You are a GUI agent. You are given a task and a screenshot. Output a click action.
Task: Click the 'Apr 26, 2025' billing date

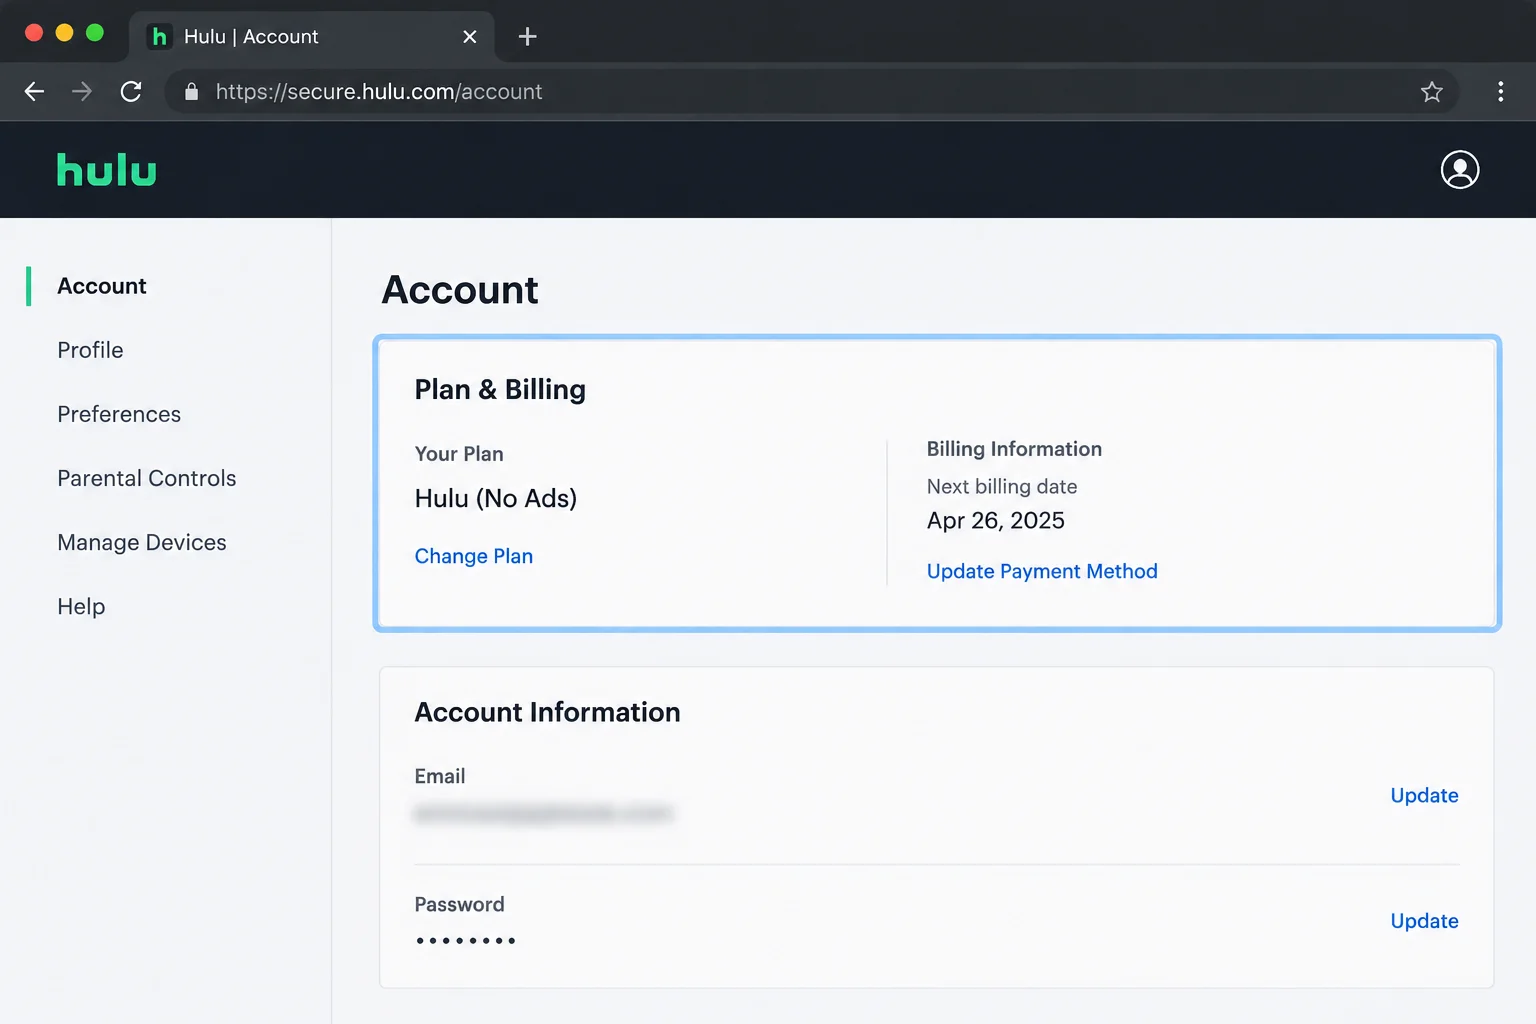click(x=996, y=520)
